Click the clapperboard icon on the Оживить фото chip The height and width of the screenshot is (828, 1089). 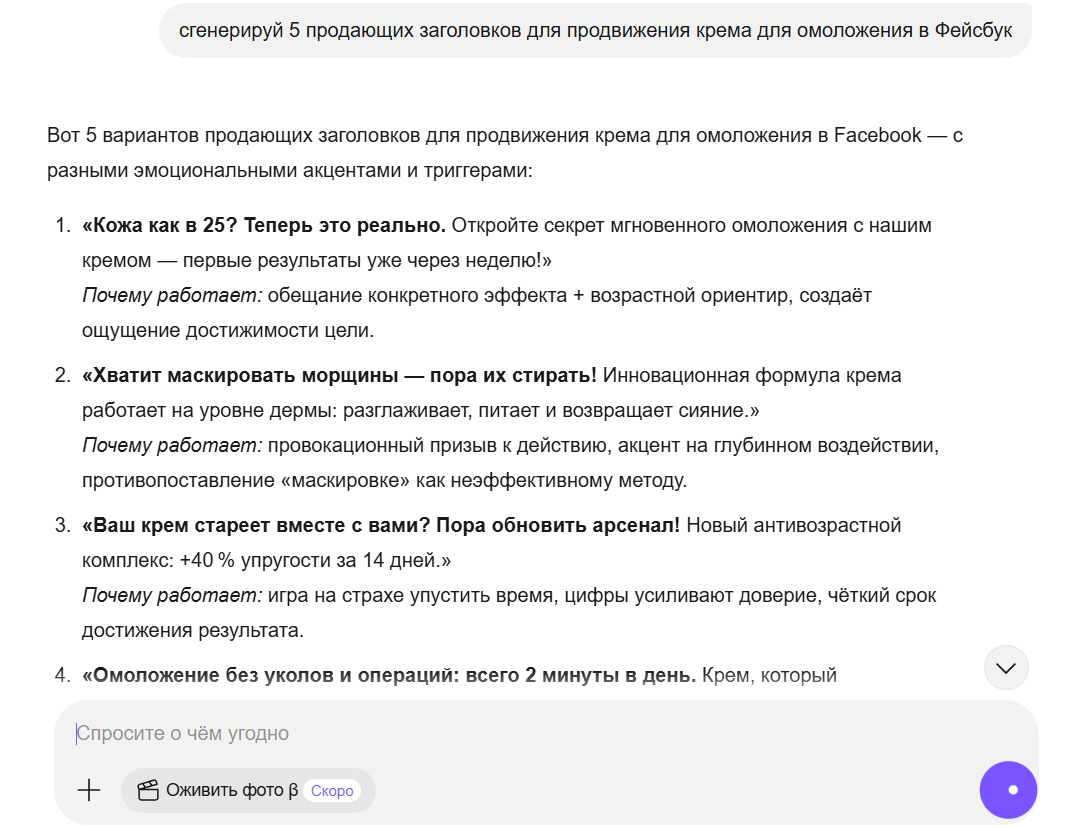[148, 790]
